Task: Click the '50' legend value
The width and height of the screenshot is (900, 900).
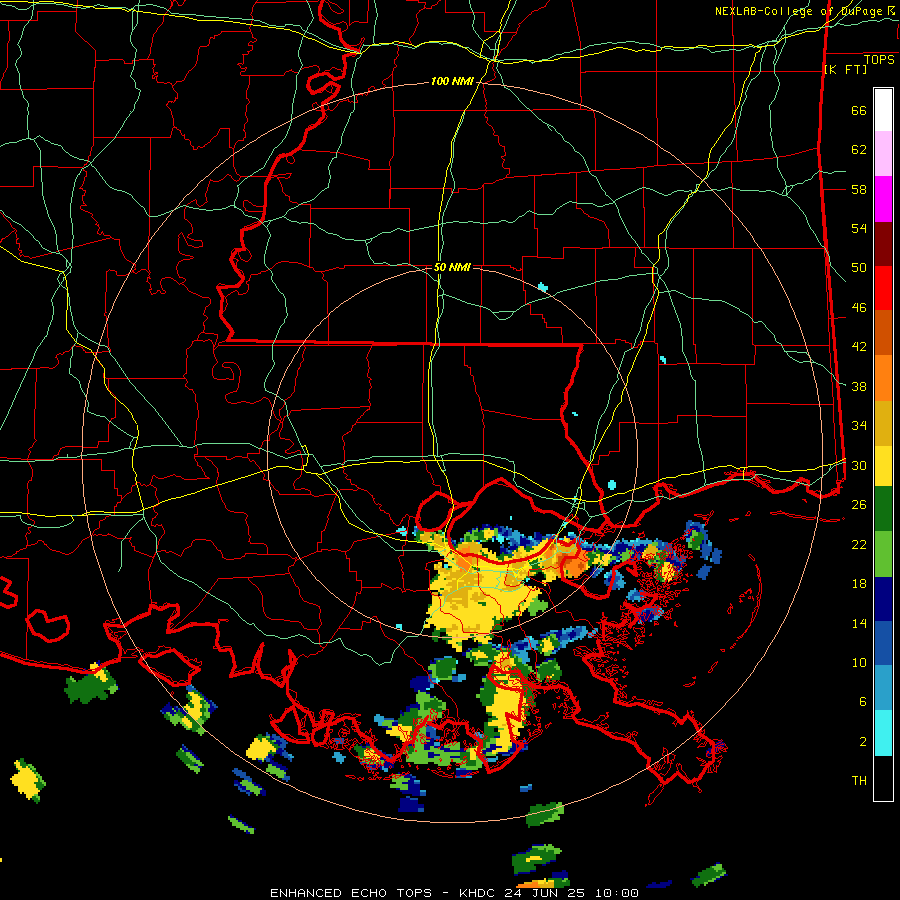Action: pyautogui.click(x=859, y=267)
